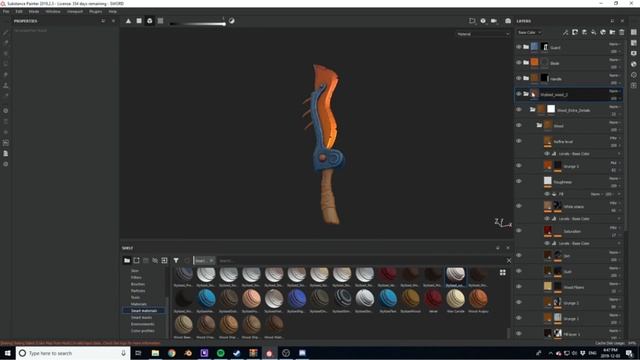Toggle visibility of the Dirt layer

(x=518, y=256)
